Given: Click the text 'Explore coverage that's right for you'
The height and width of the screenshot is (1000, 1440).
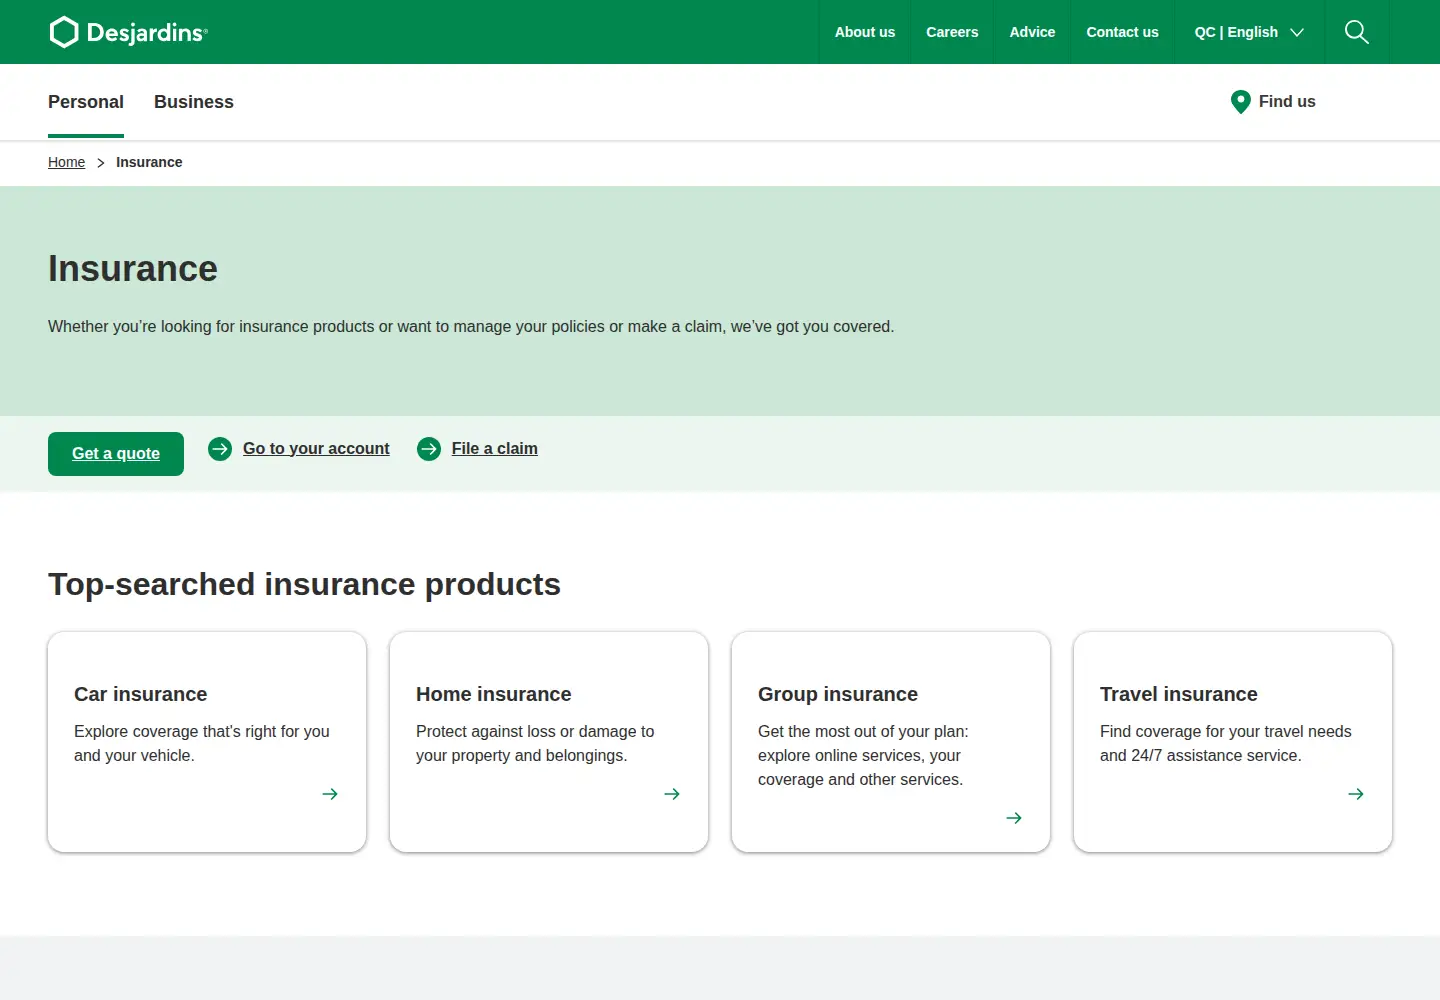Looking at the screenshot, I should pyautogui.click(x=202, y=732).
